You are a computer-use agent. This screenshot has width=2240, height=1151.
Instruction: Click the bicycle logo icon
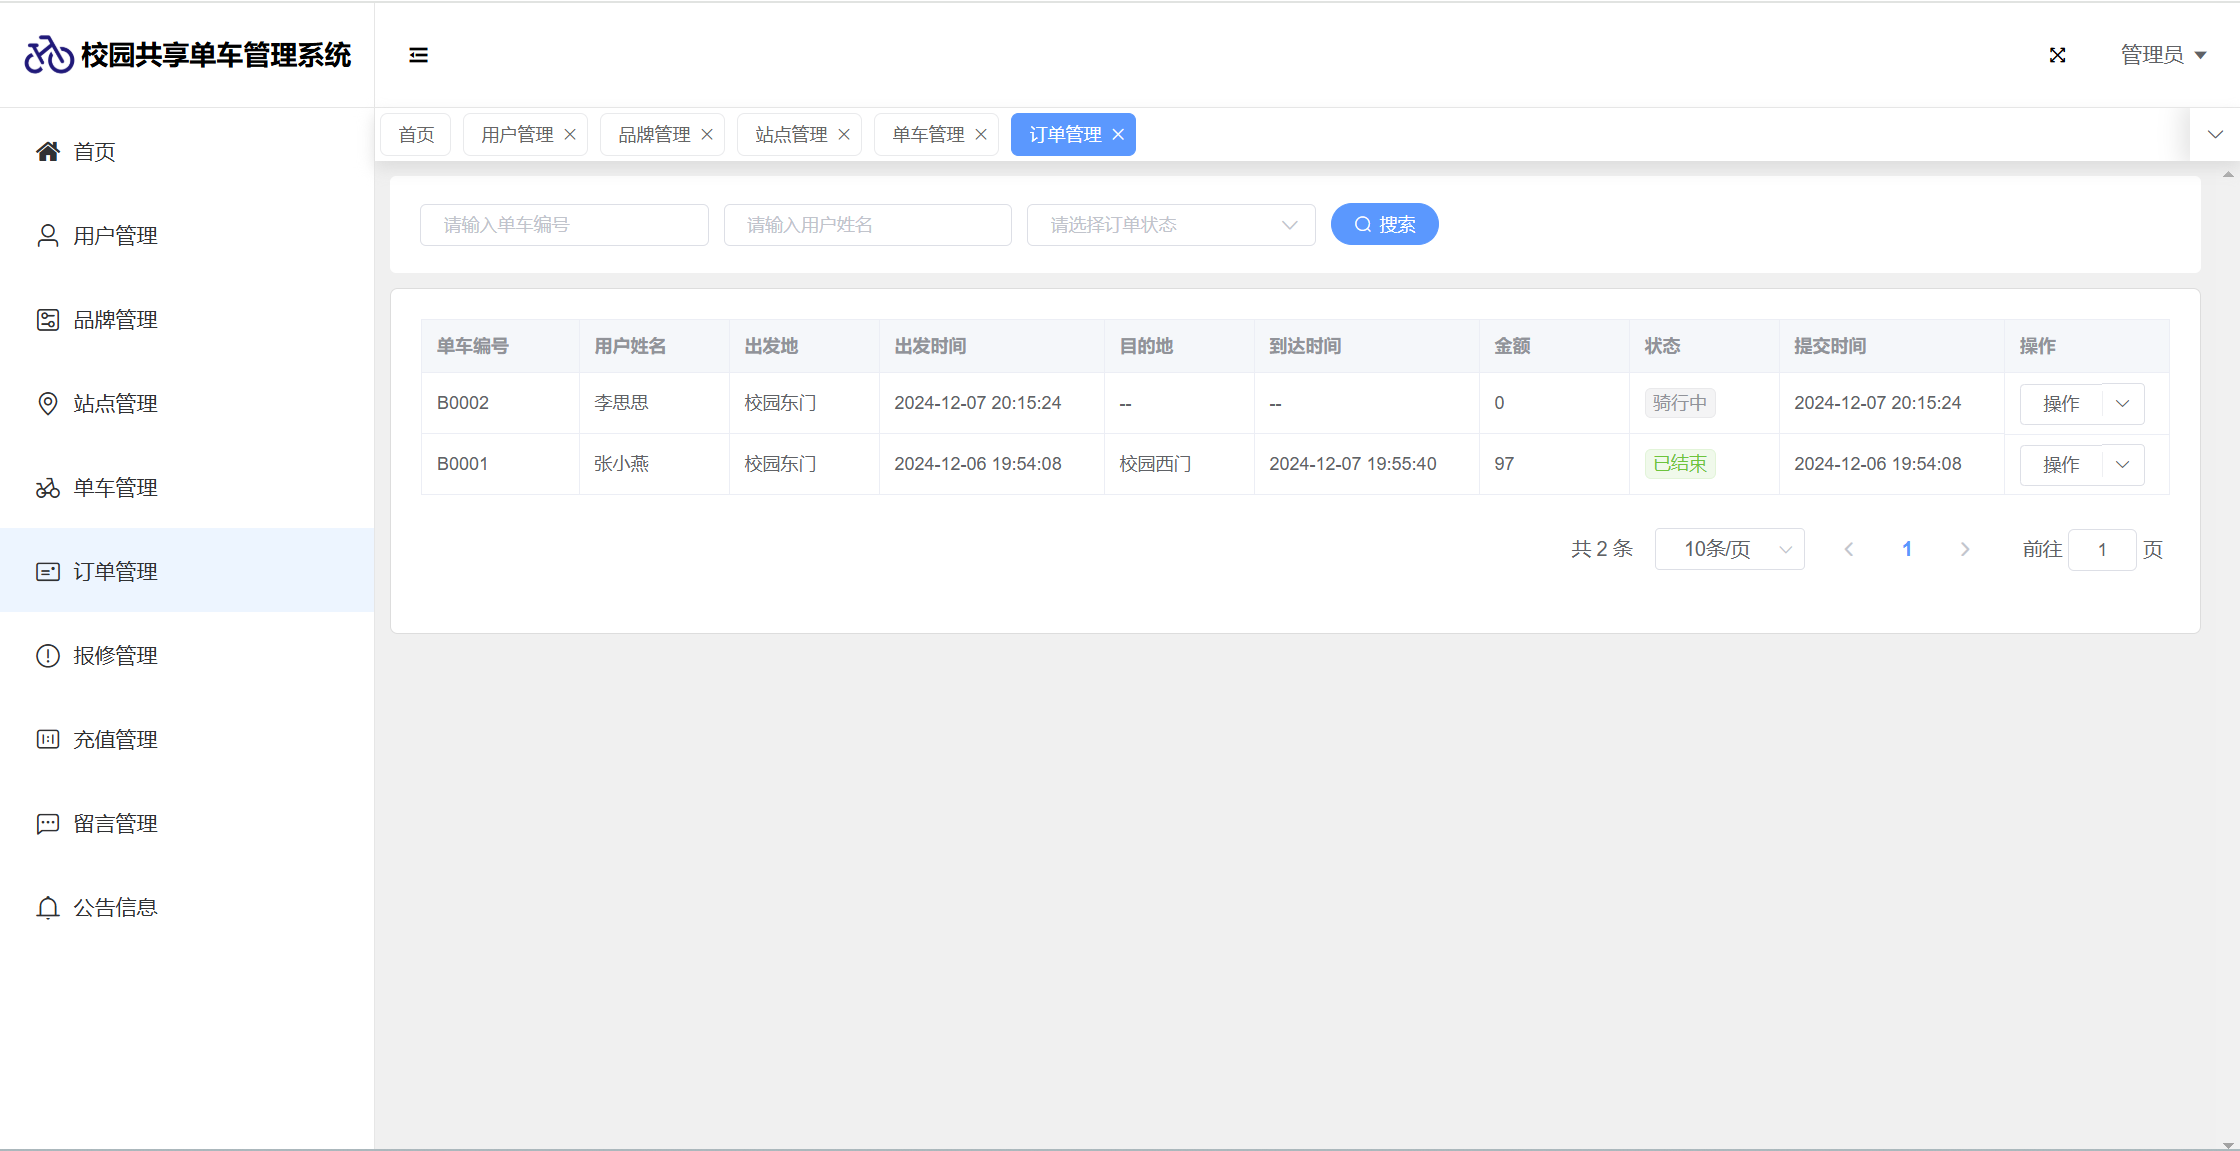click(48, 55)
